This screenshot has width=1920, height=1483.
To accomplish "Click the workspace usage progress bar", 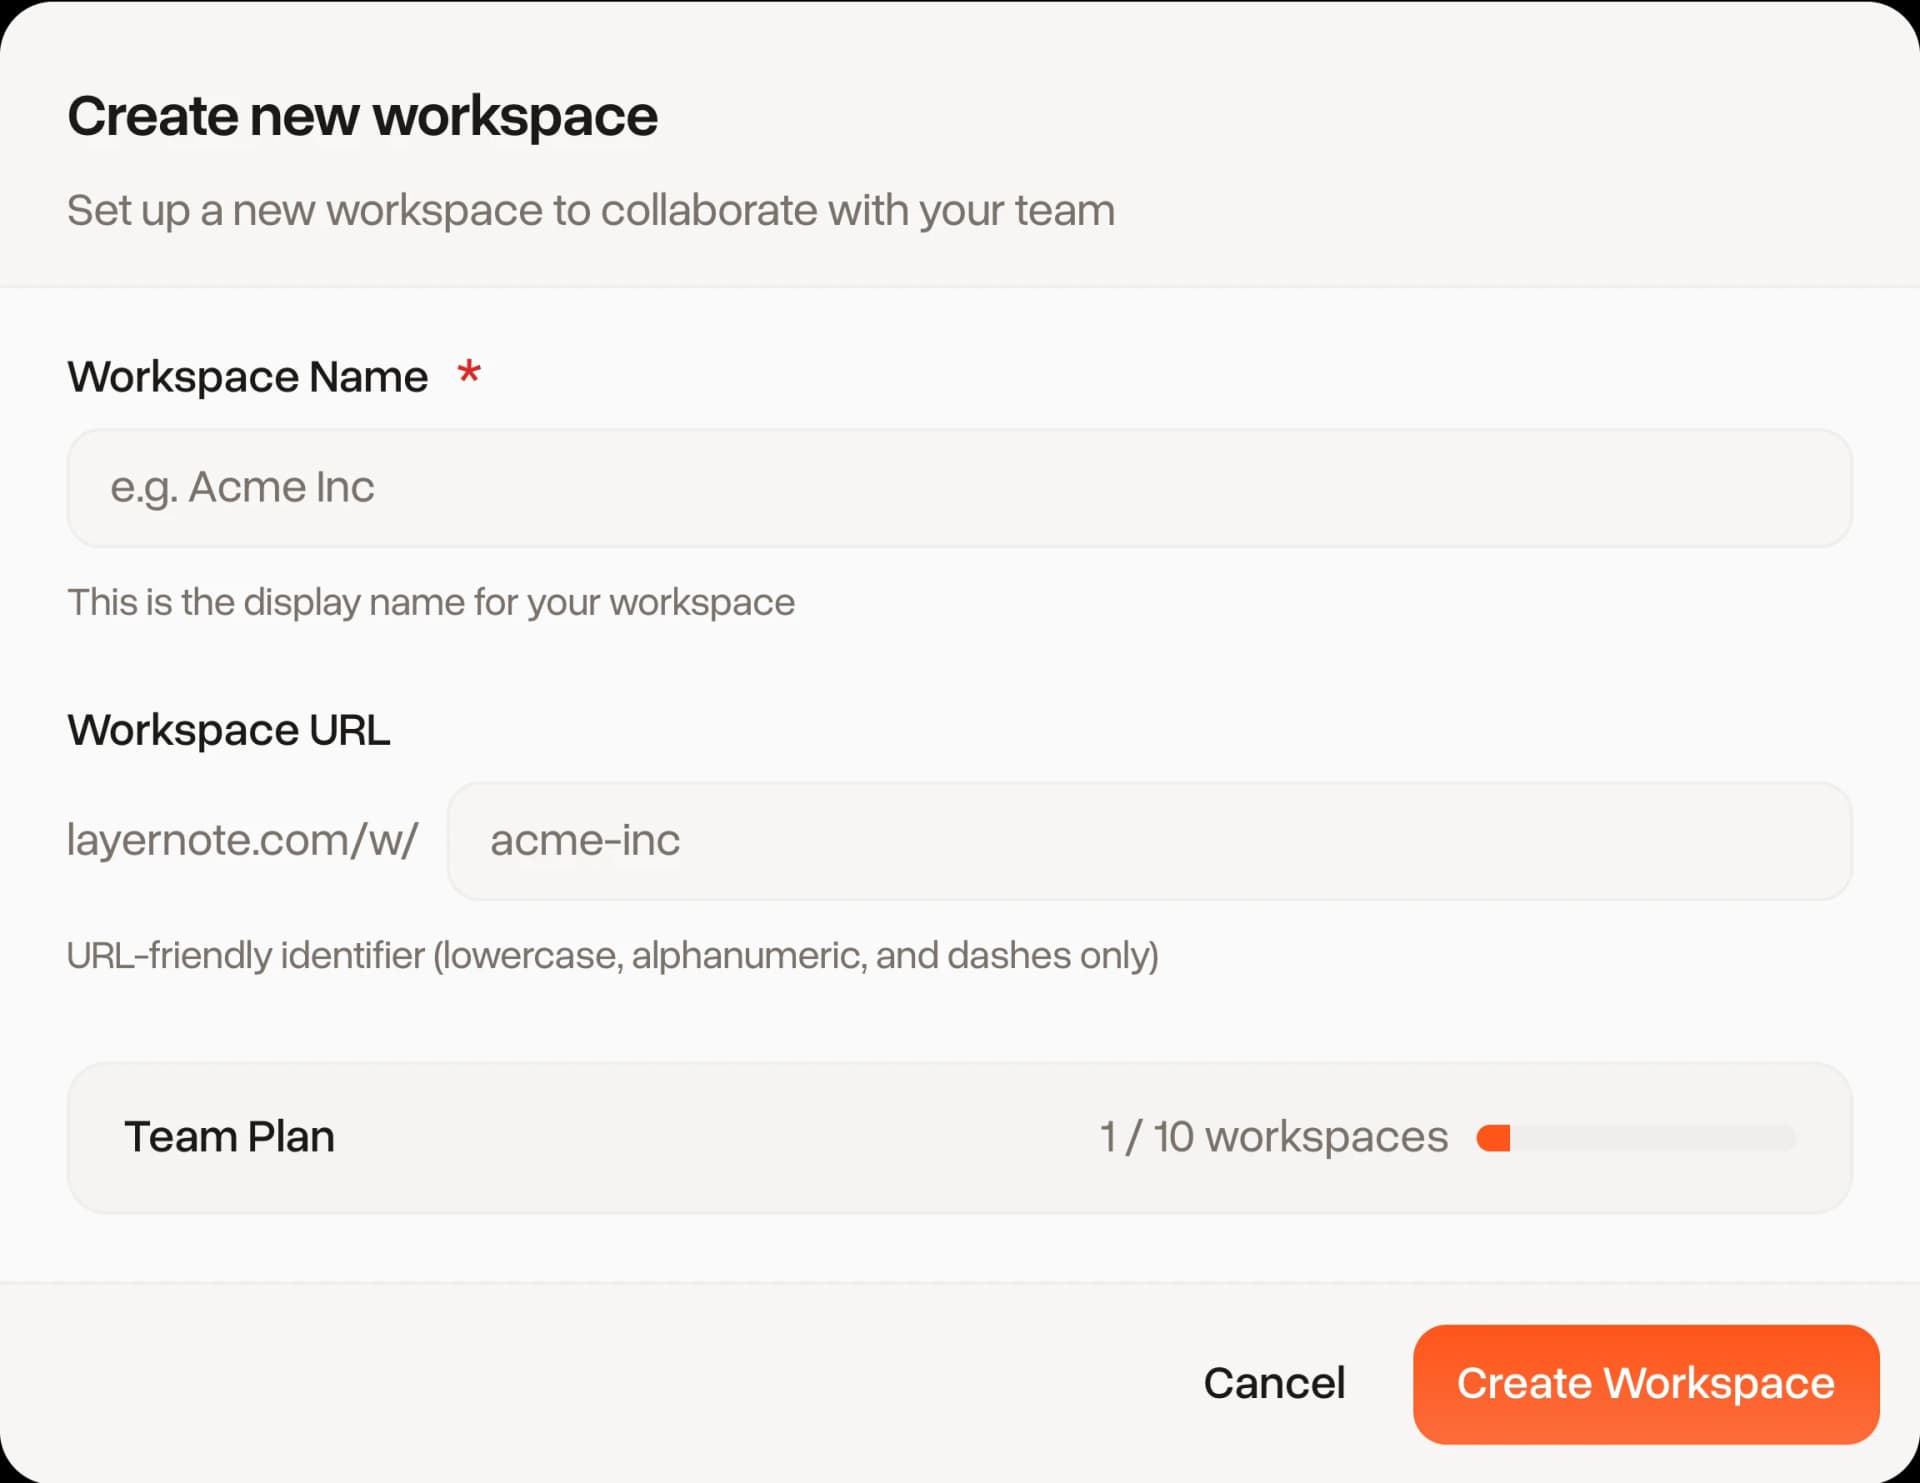I will [1635, 1138].
